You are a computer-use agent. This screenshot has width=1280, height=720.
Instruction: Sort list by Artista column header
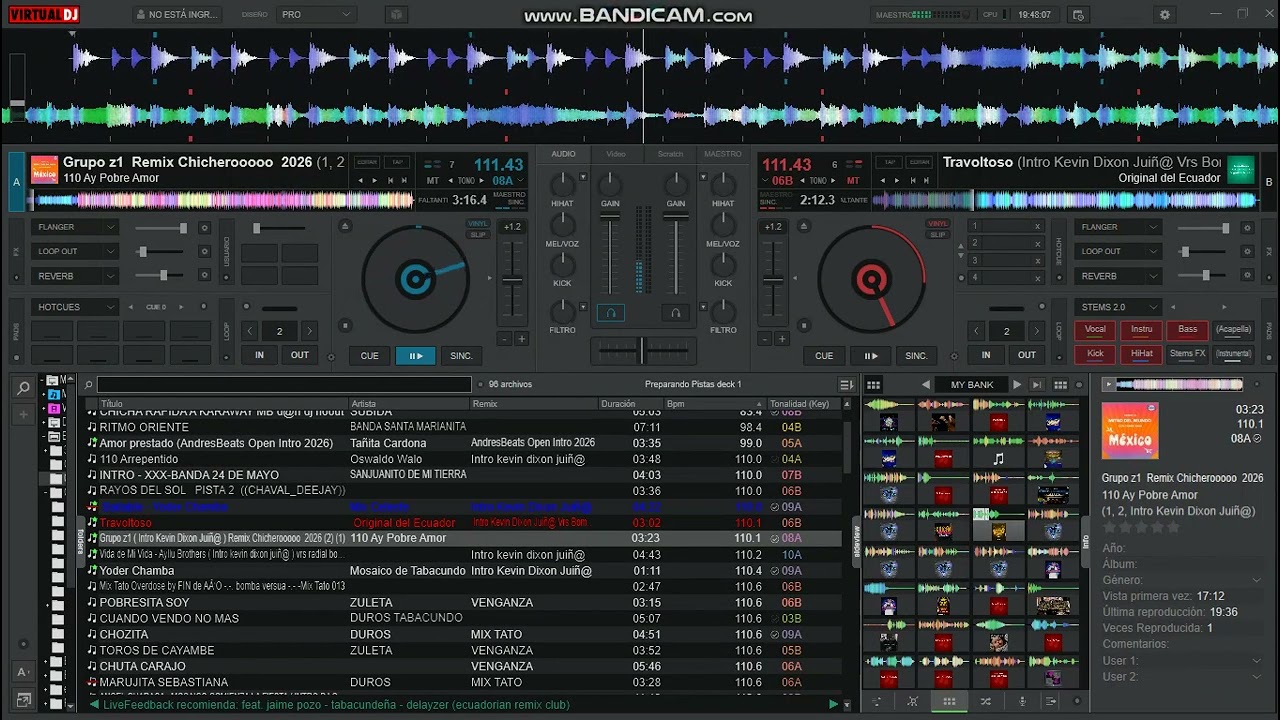click(408, 404)
